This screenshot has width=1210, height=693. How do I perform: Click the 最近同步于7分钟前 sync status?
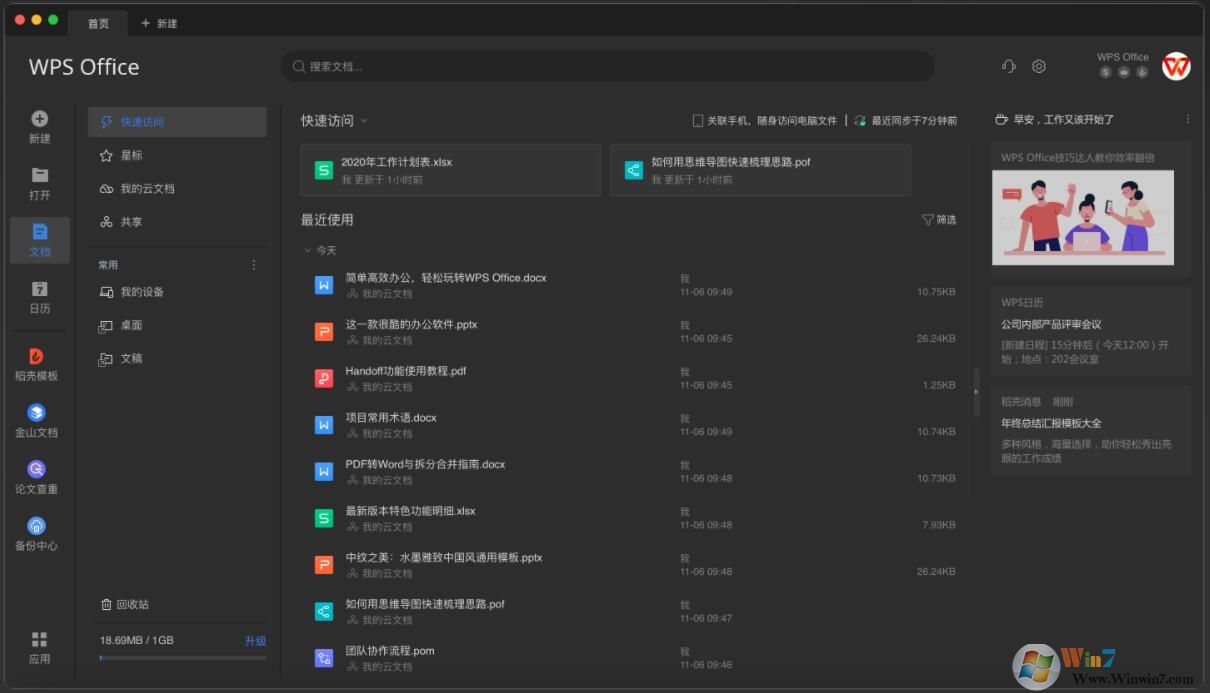(906, 120)
